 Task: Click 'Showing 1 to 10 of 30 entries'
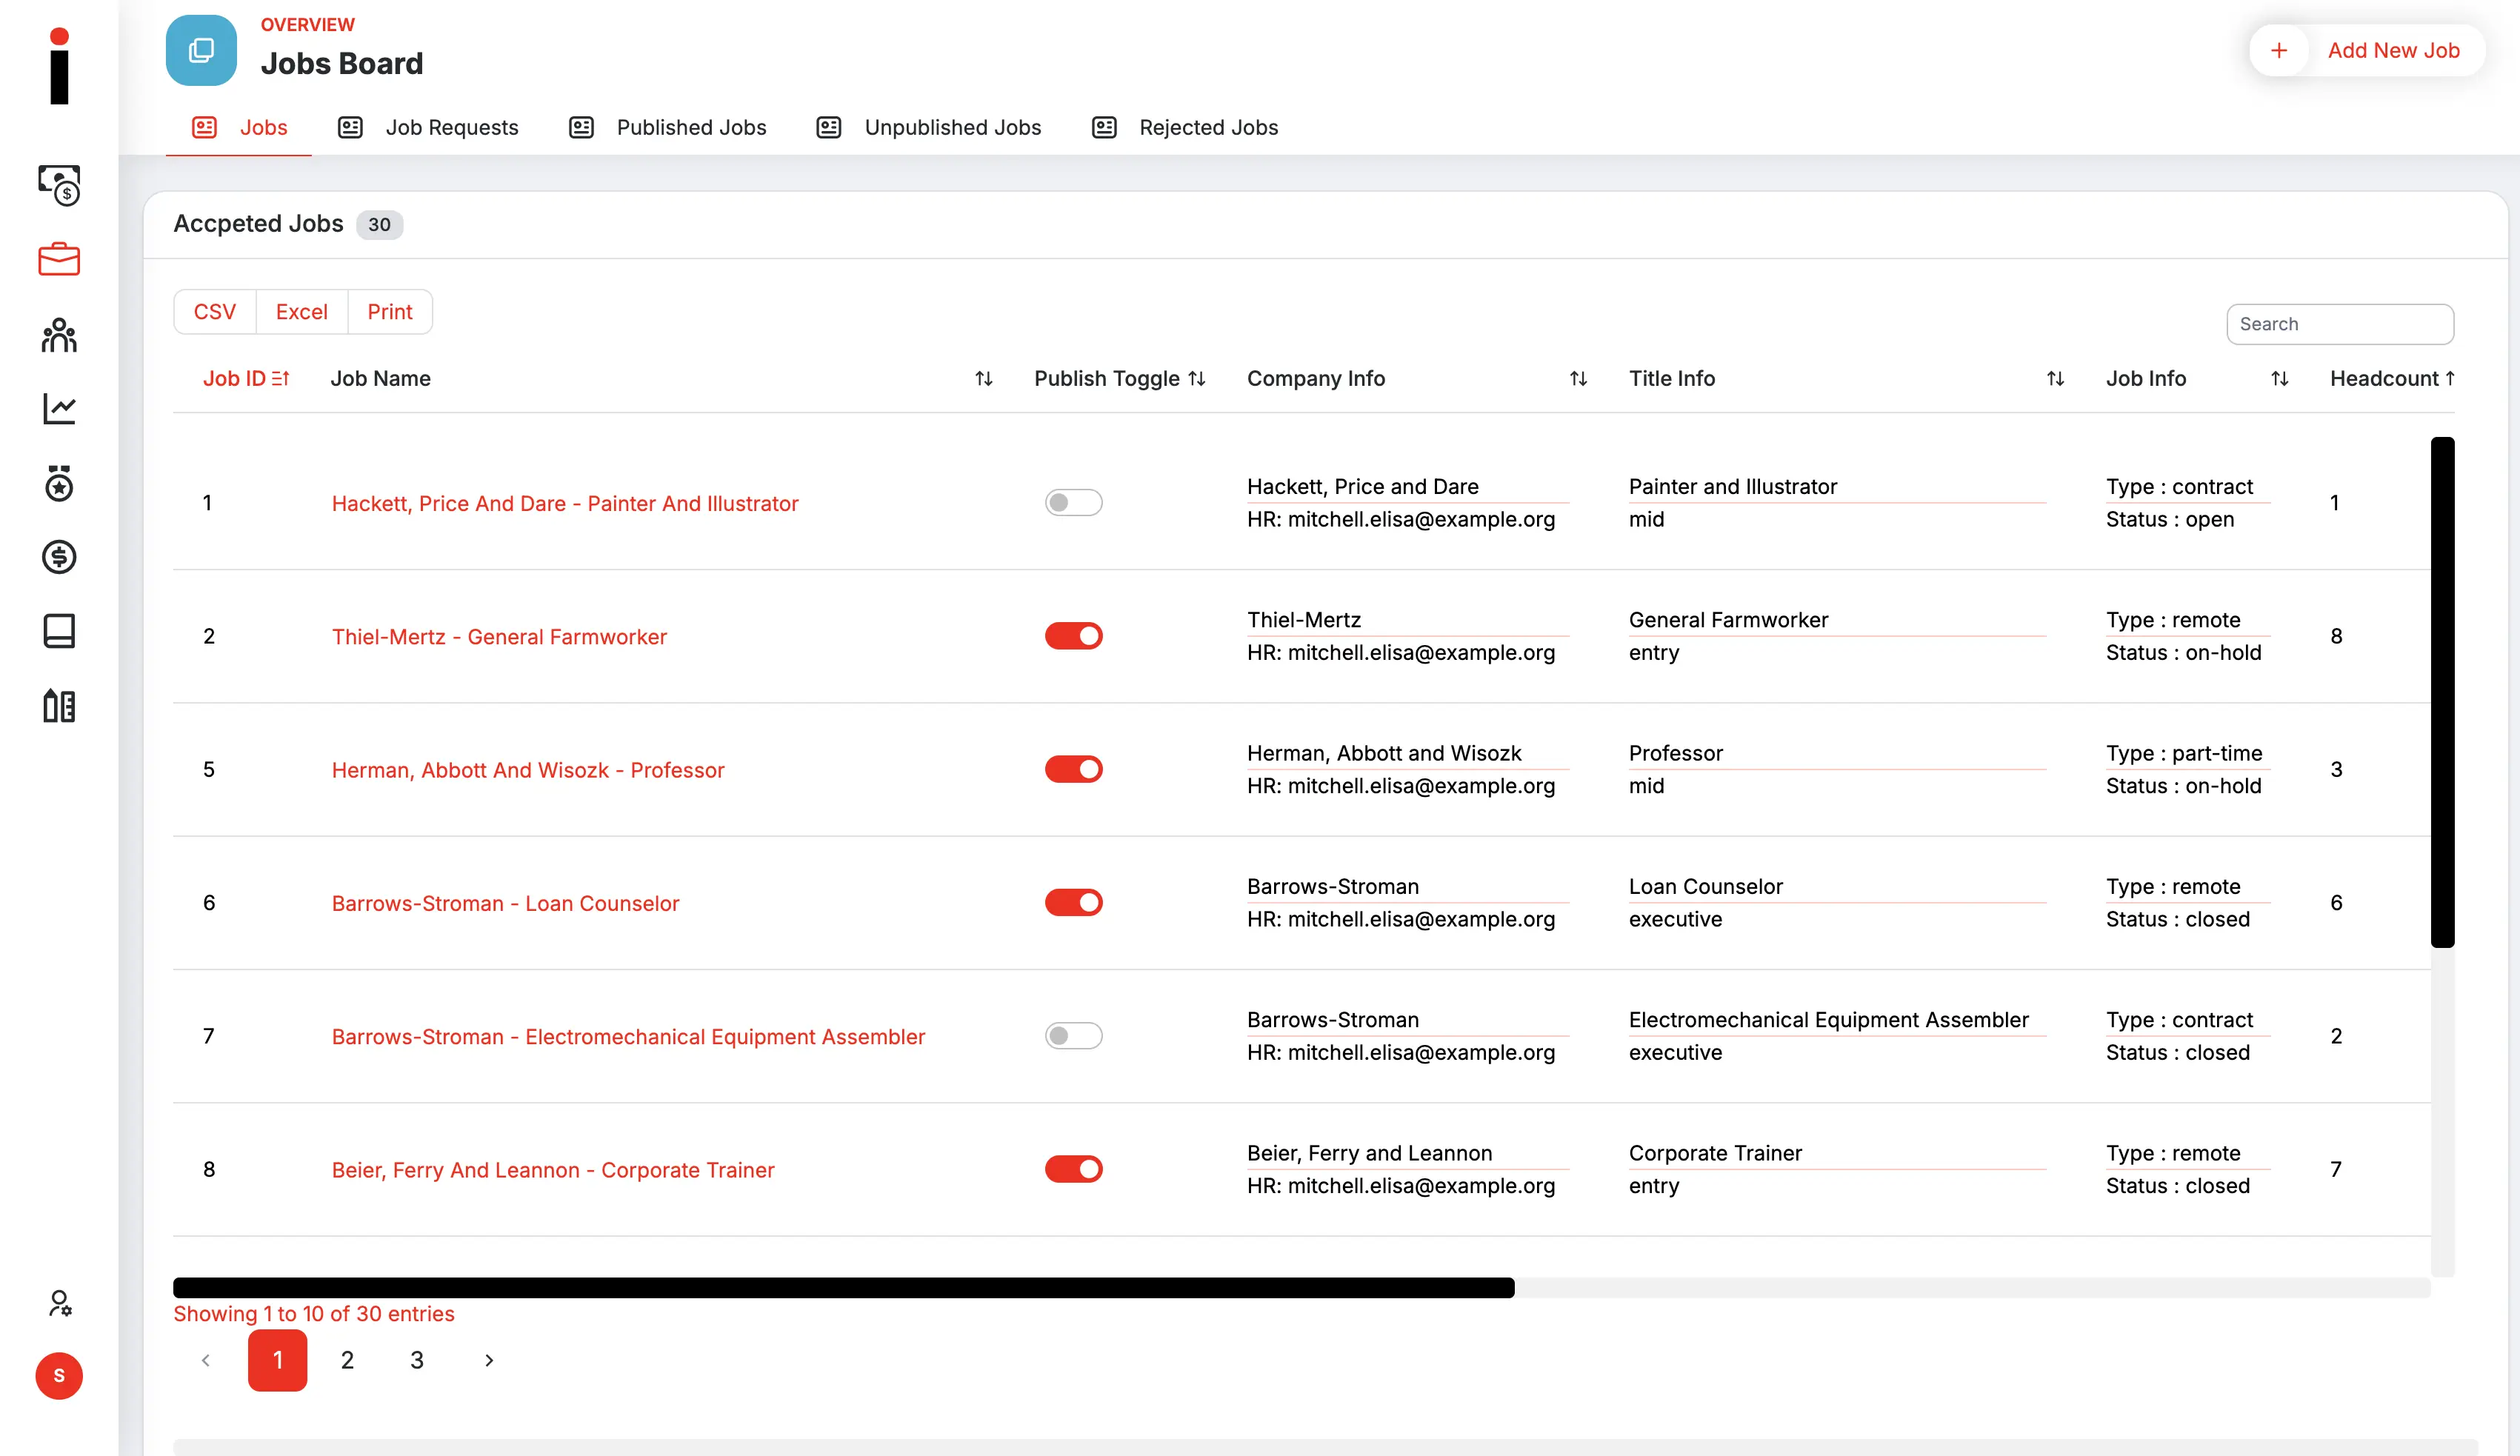(x=314, y=1314)
